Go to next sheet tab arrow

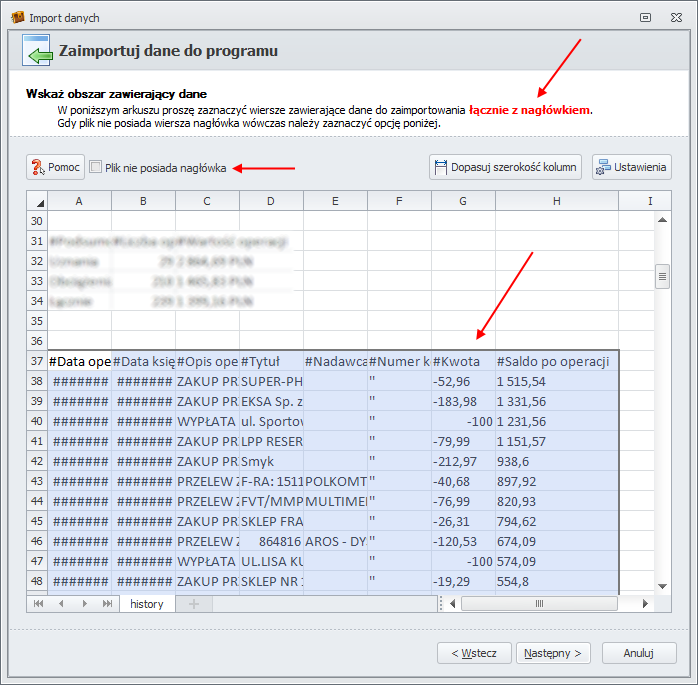click(x=84, y=604)
